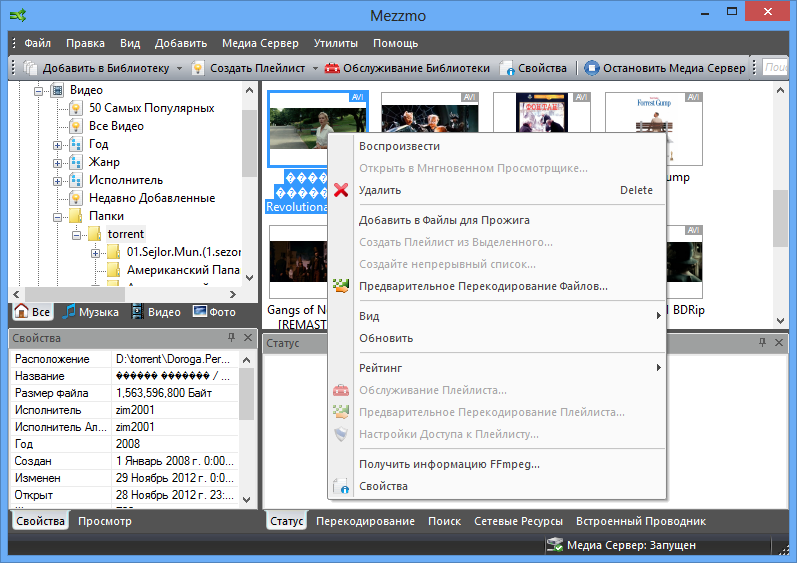The image size is (797, 563).
Task: Switch to the Перекодирование tab
Action: point(365,521)
